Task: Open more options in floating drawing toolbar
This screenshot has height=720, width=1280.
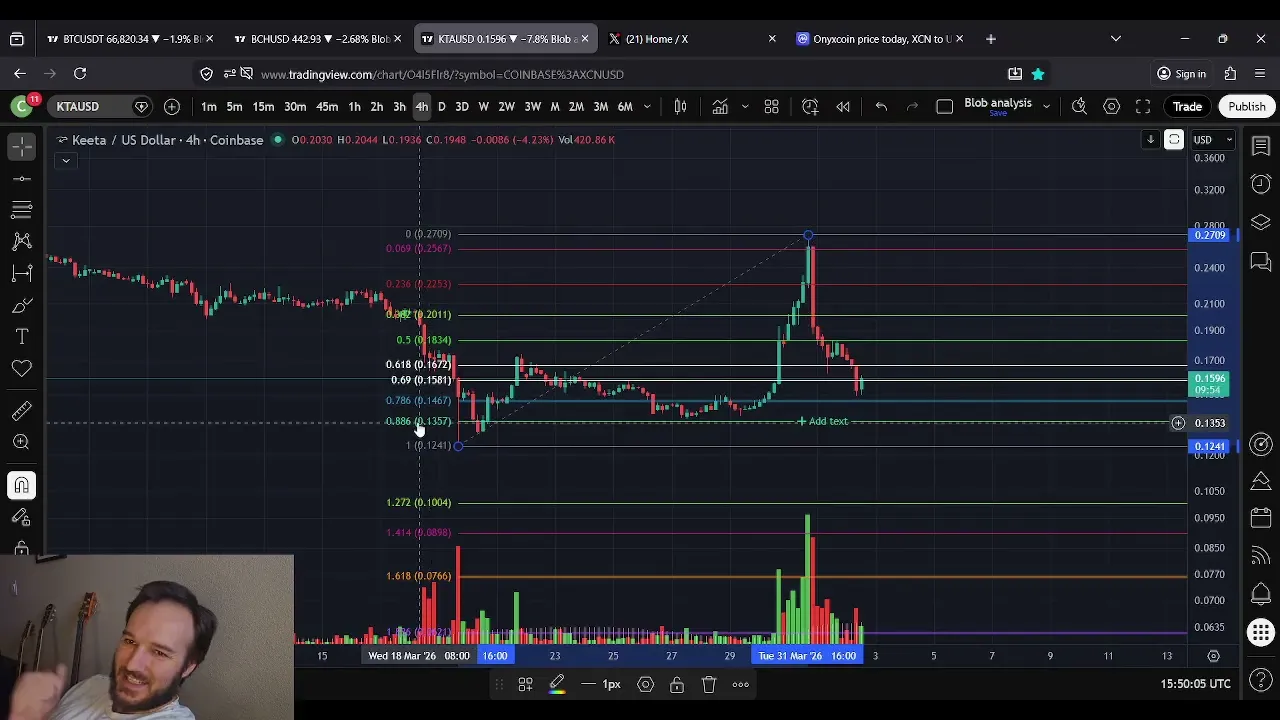Action: [x=741, y=685]
